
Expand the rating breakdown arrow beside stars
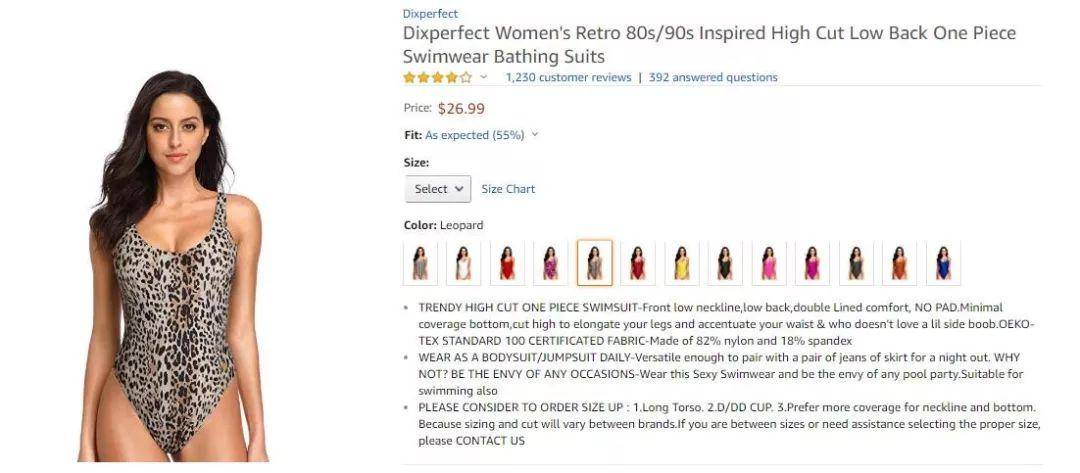(484, 77)
